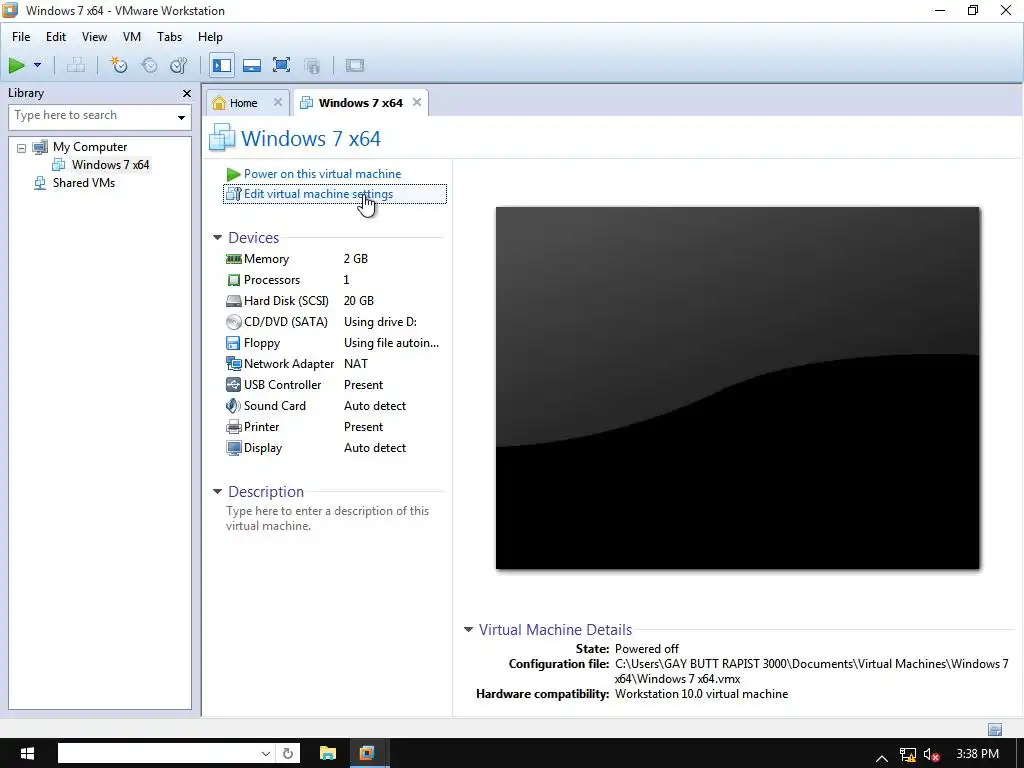Open the library search dropdown arrow
The width and height of the screenshot is (1024, 768).
click(x=182, y=118)
